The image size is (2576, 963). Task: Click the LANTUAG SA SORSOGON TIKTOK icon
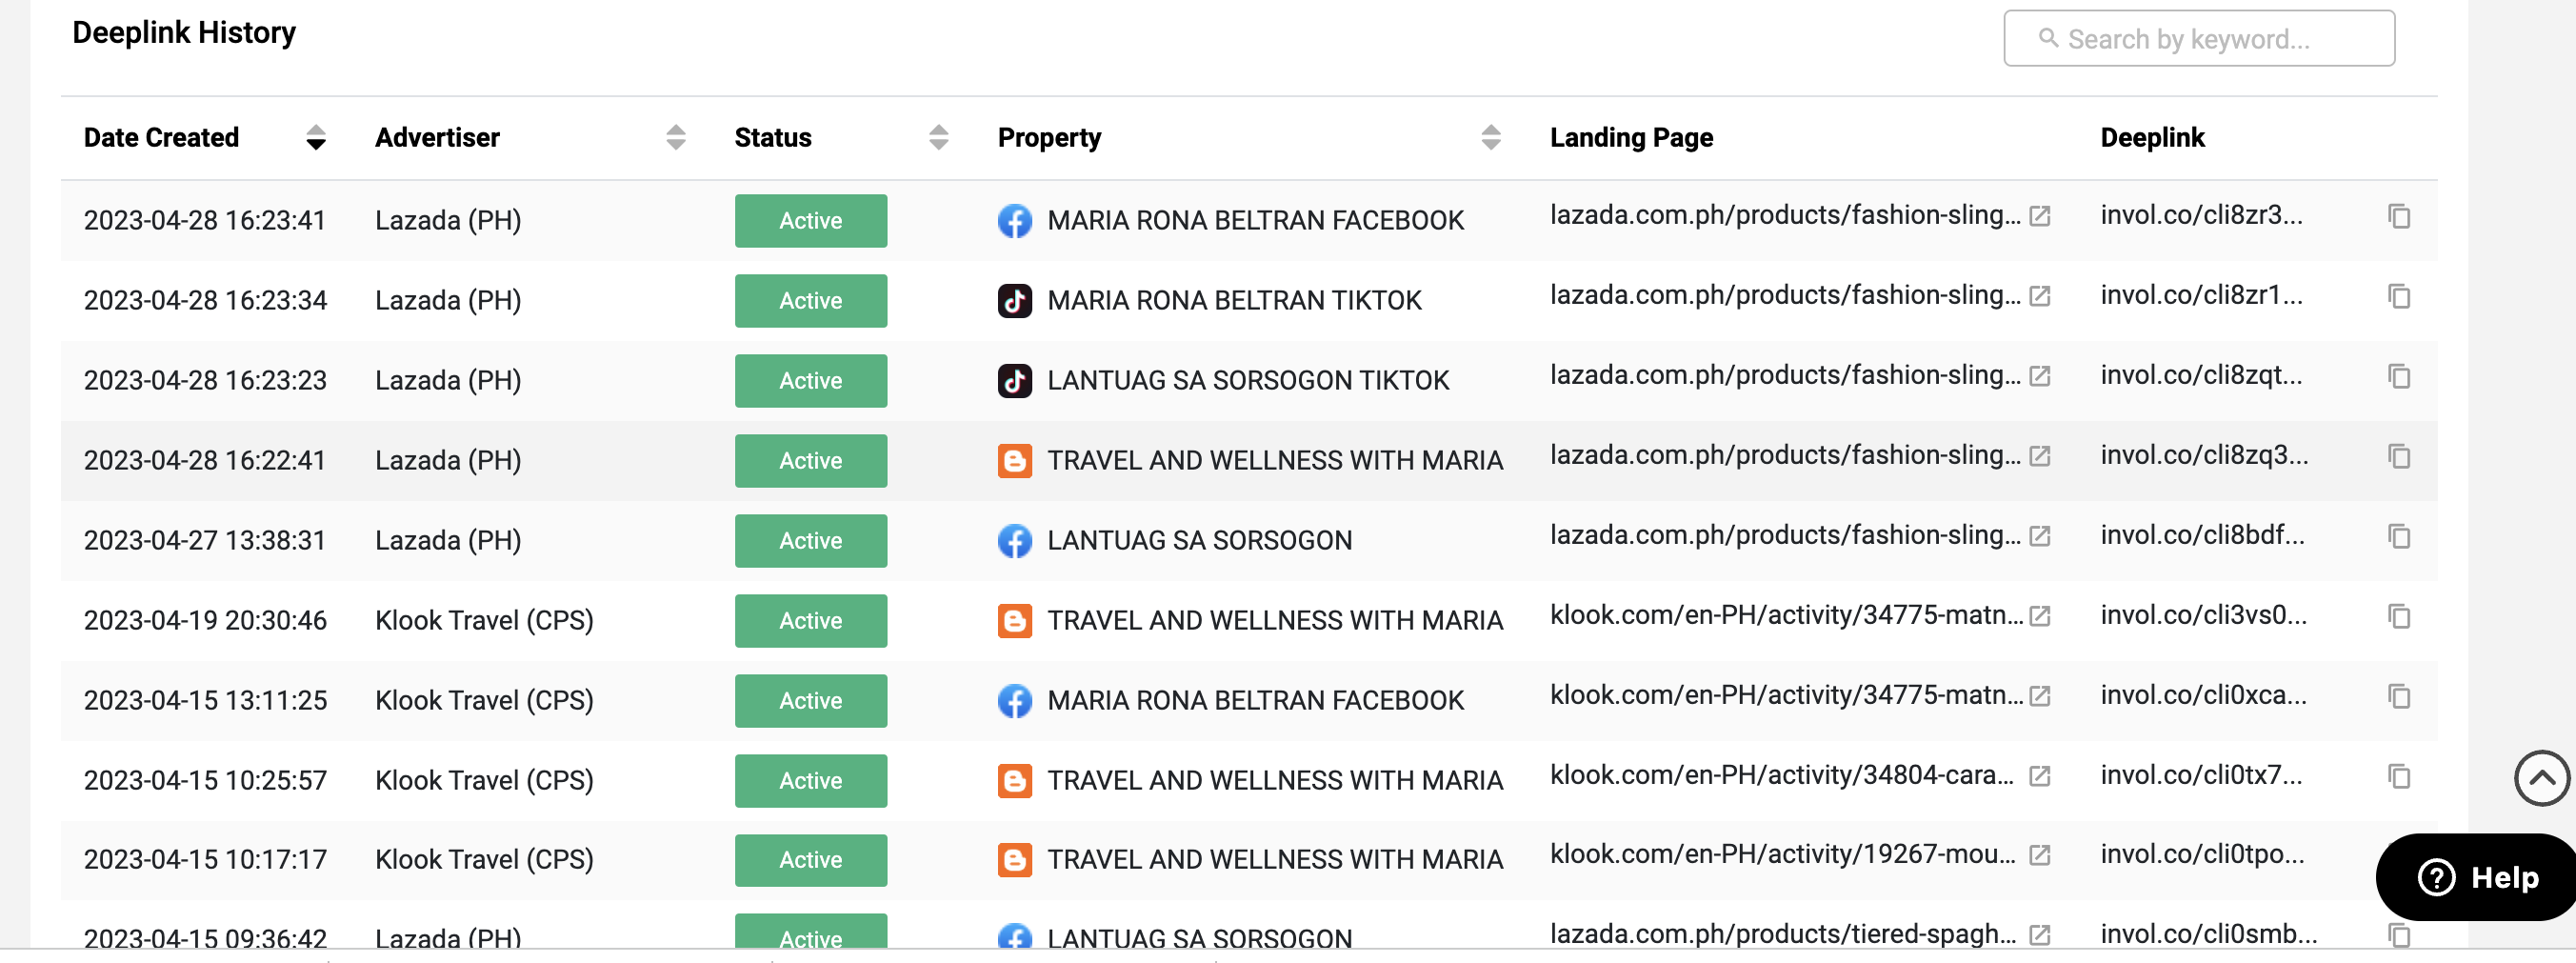[1014, 380]
